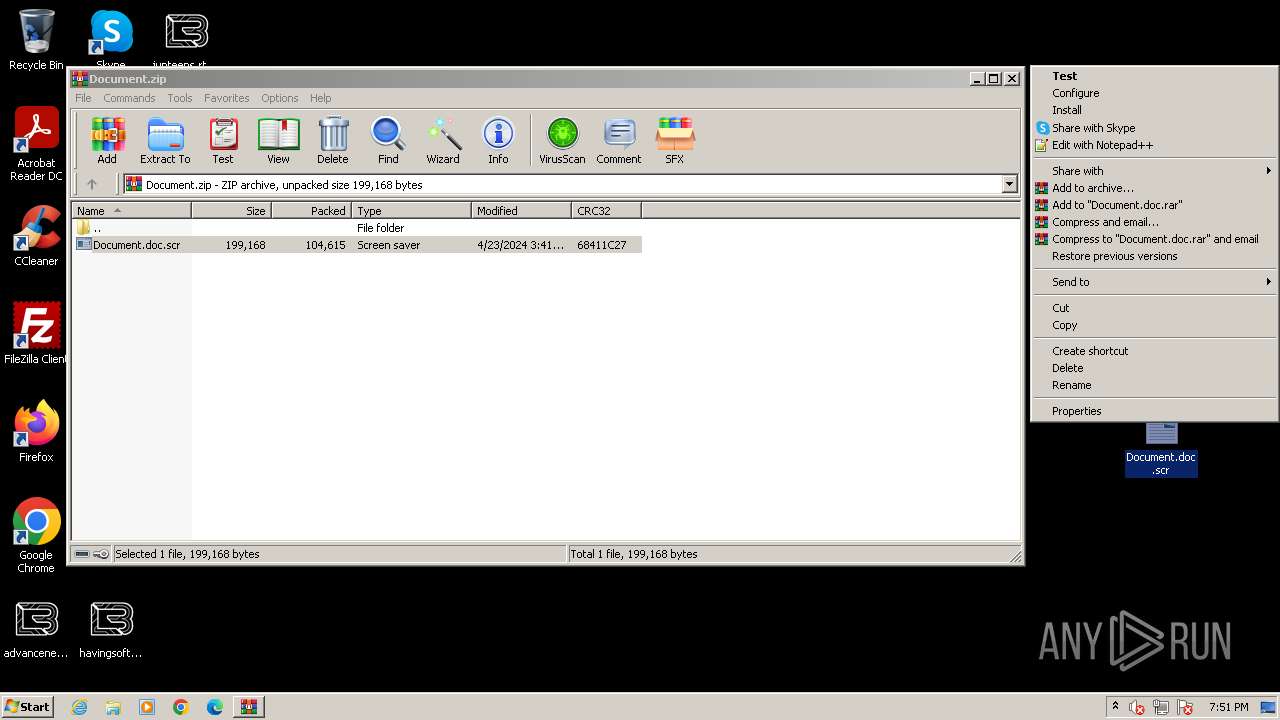Click the Test toolbar icon
This screenshot has width=1280, height=720.
click(x=223, y=141)
